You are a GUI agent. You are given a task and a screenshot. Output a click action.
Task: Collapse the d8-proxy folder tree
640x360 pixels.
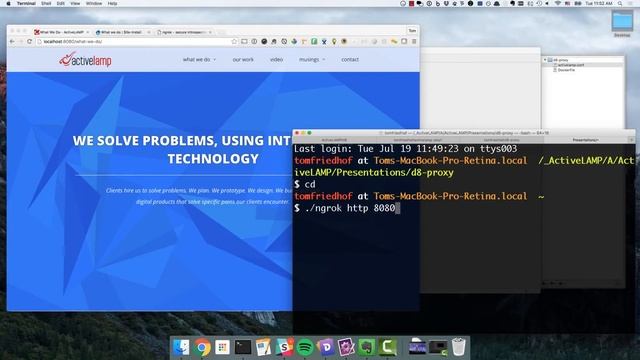coord(545,60)
